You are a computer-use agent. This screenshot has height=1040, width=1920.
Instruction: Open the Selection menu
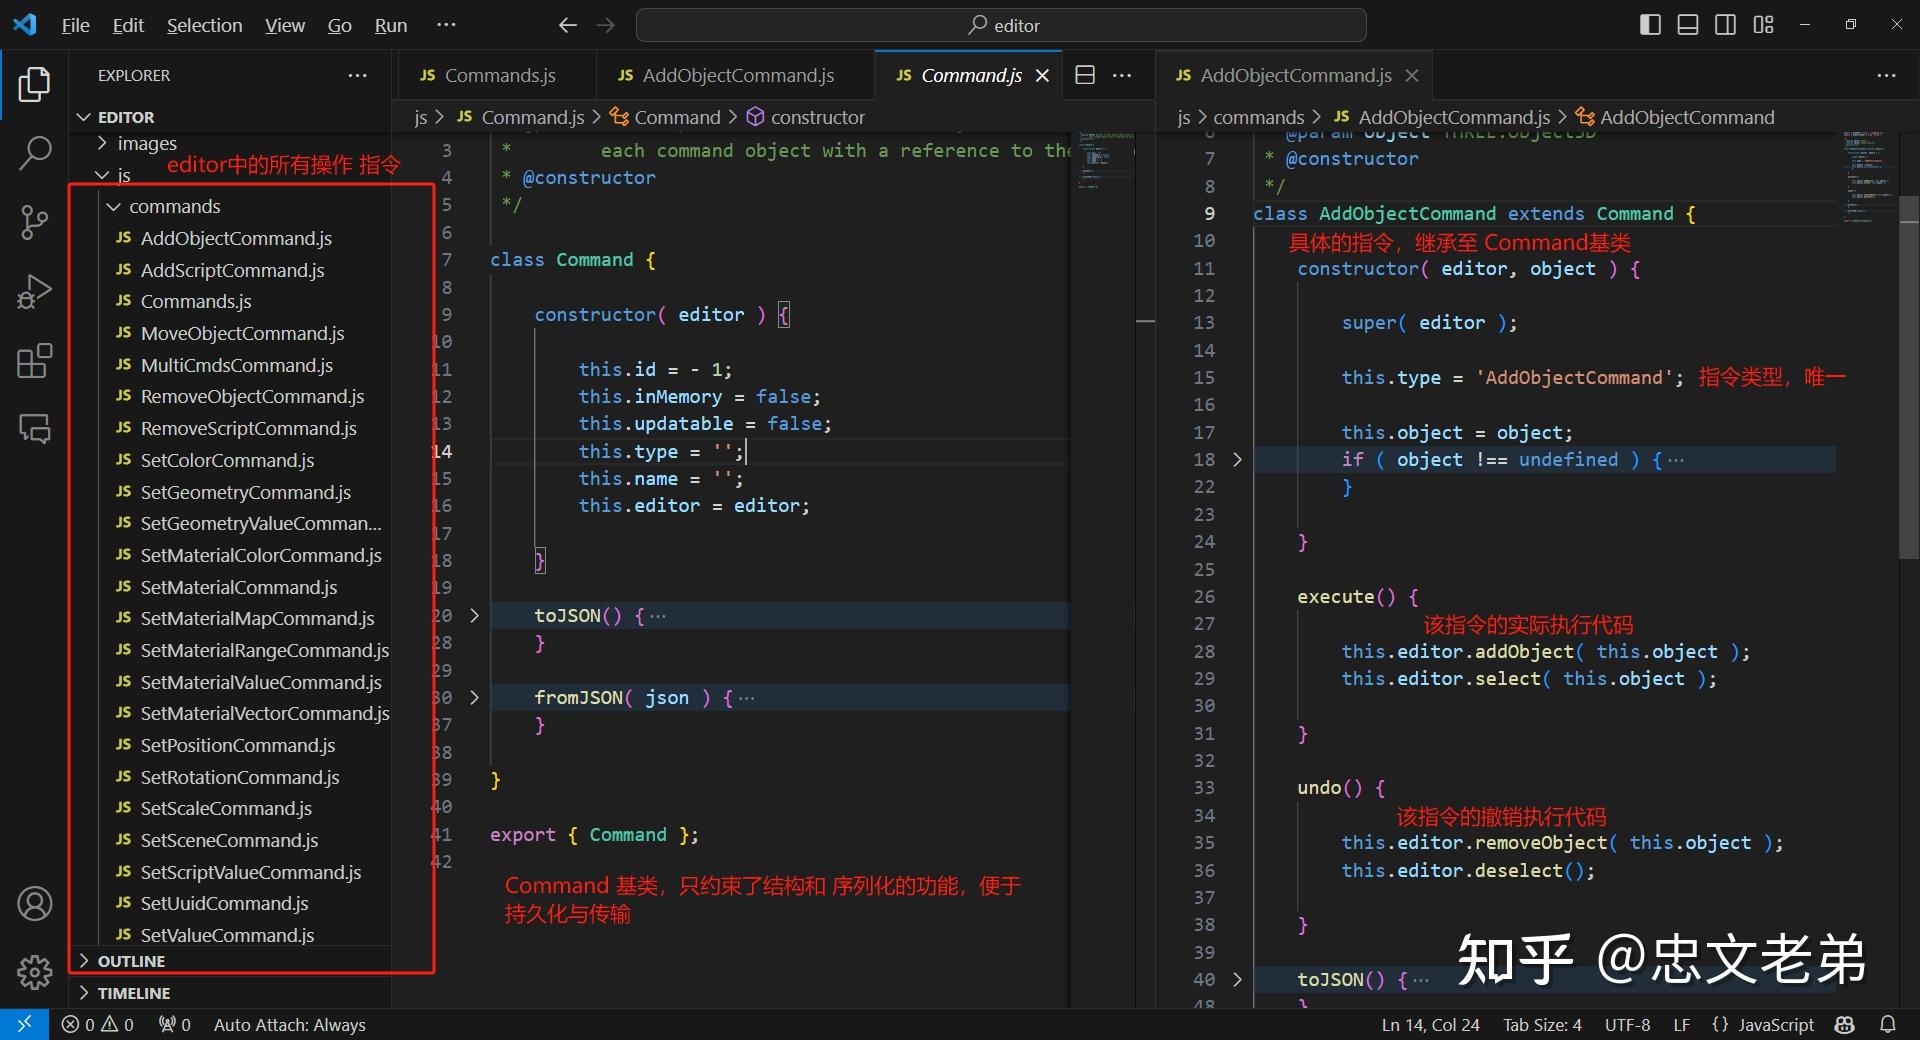[204, 25]
